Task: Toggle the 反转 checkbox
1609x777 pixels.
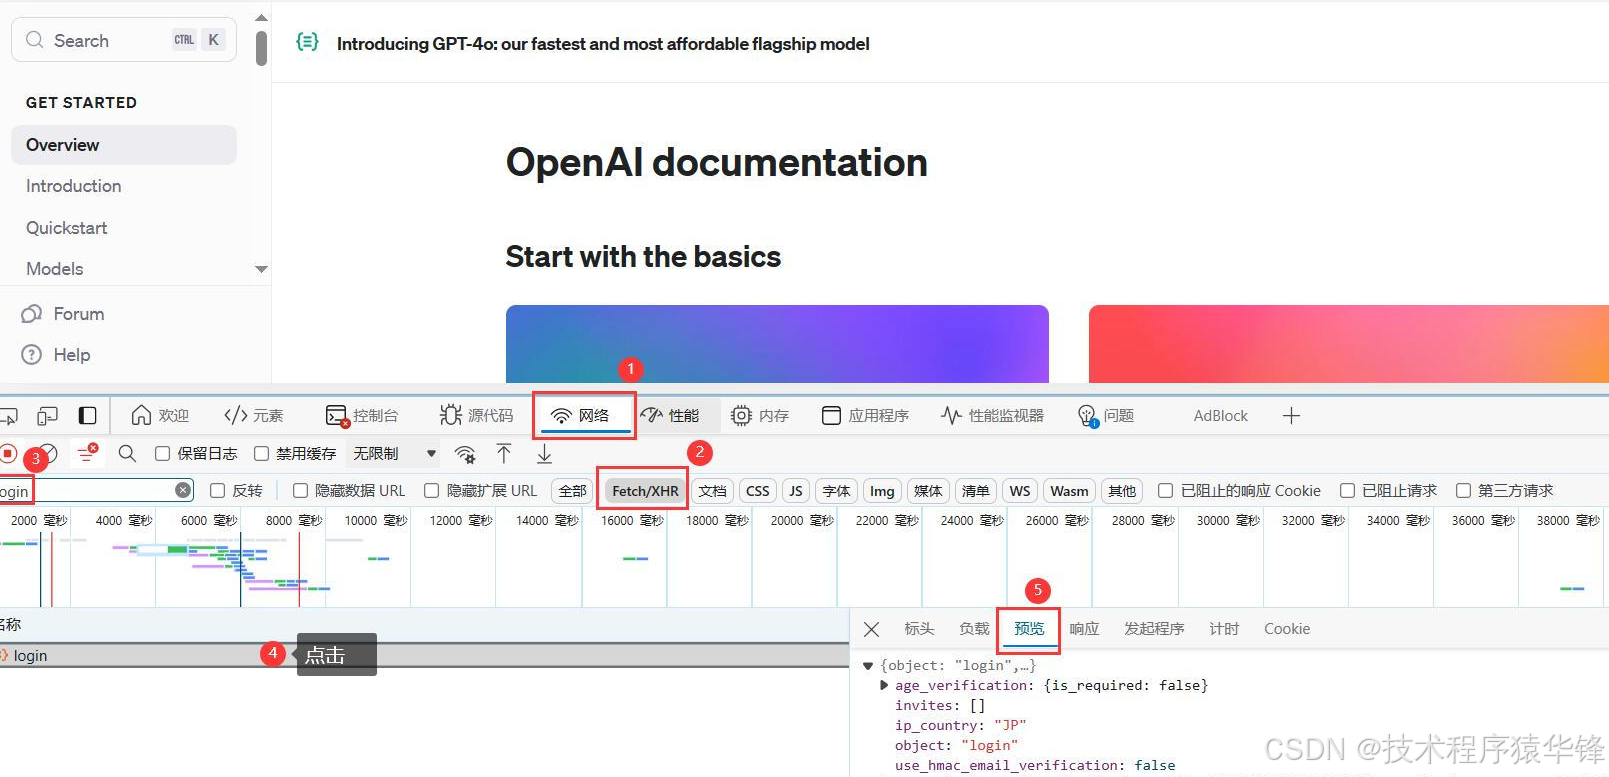Action: point(218,491)
